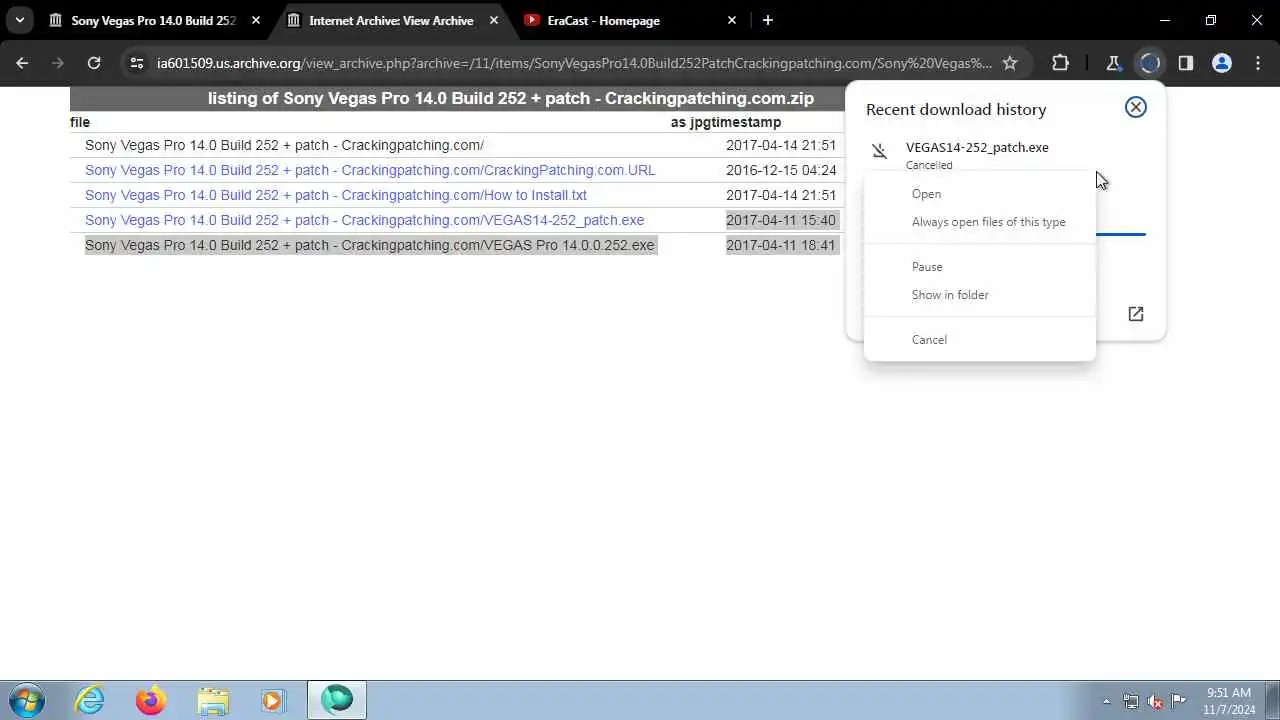The image size is (1280, 720).
Task: Open VEGAS Pro 14.0.0.252.exe link
Action: pos(369,245)
